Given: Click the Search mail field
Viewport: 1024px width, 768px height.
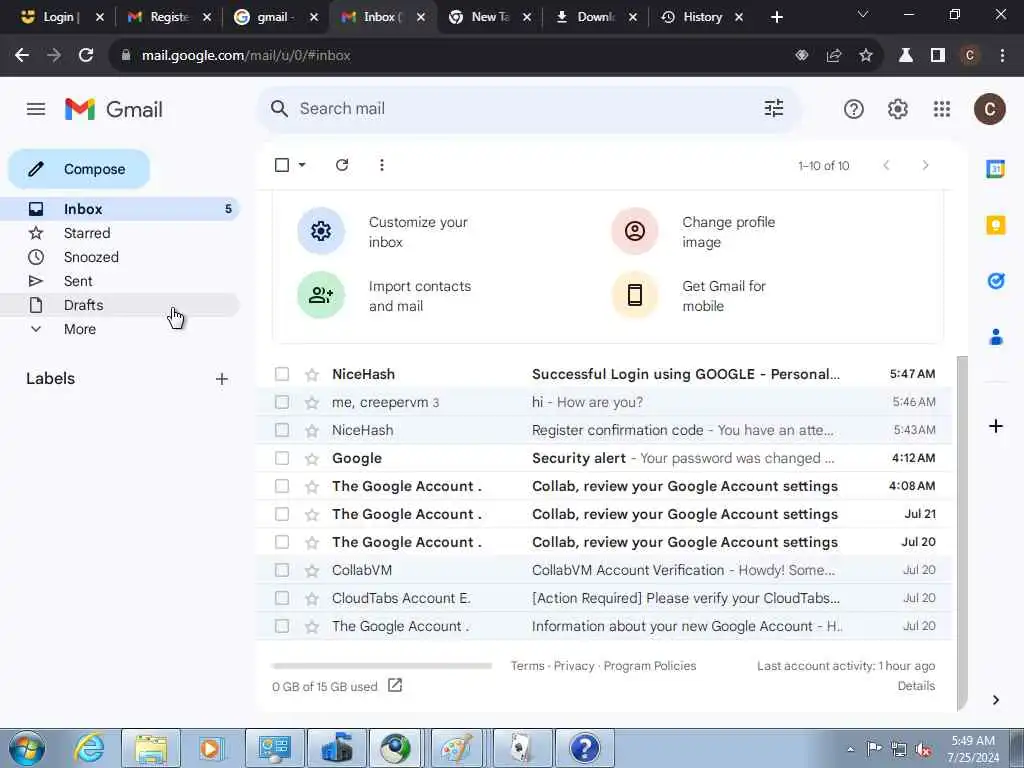Looking at the screenshot, I should pyautogui.click(x=529, y=108).
